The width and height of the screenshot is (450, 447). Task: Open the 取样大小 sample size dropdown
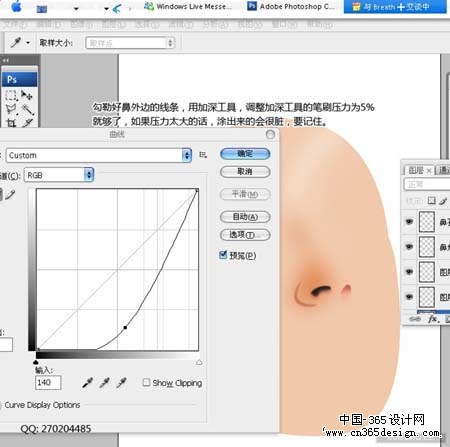130,43
